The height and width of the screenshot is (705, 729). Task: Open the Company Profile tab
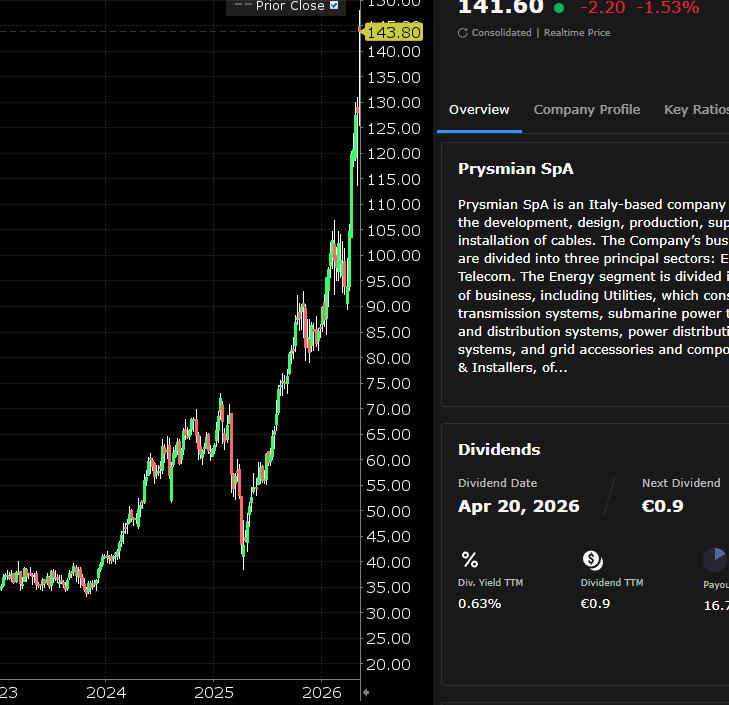(587, 110)
